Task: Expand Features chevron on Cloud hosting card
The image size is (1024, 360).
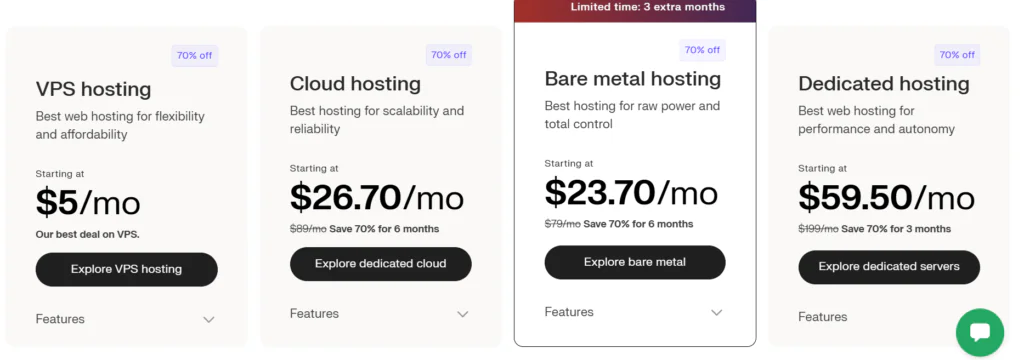Action: point(462,314)
